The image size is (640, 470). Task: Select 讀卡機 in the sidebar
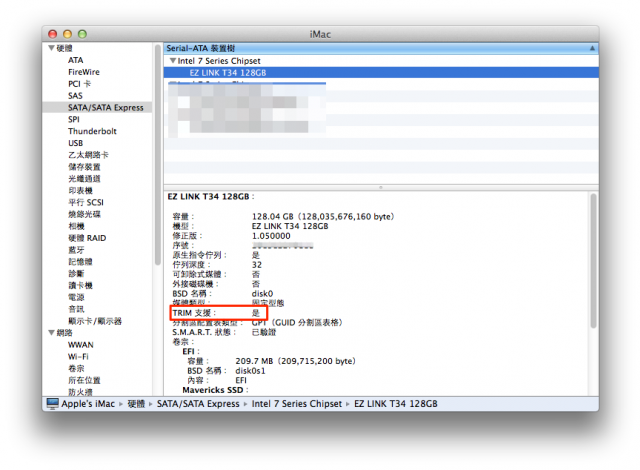click(x=80, y=285)
